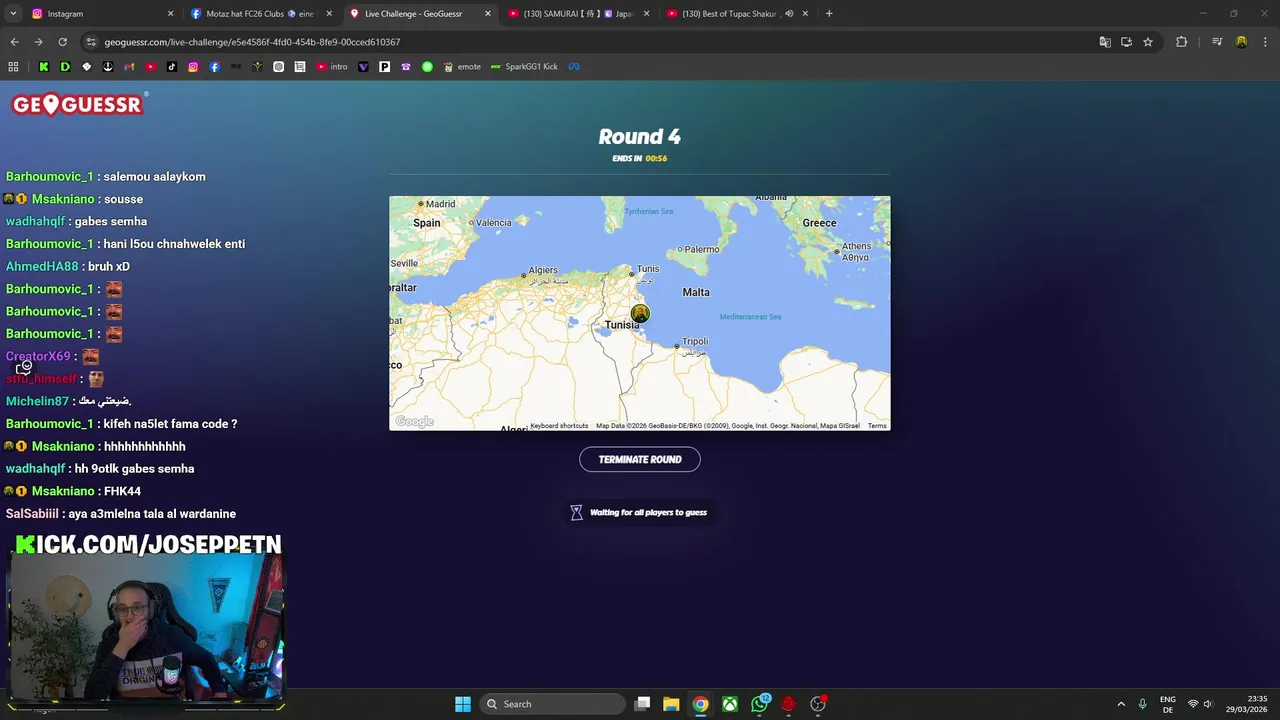Image resolution: width=1280 pixels, height=720 pixels.
Task: Open WhatsApp from the taskbar
Action: [x=760, y=704]
